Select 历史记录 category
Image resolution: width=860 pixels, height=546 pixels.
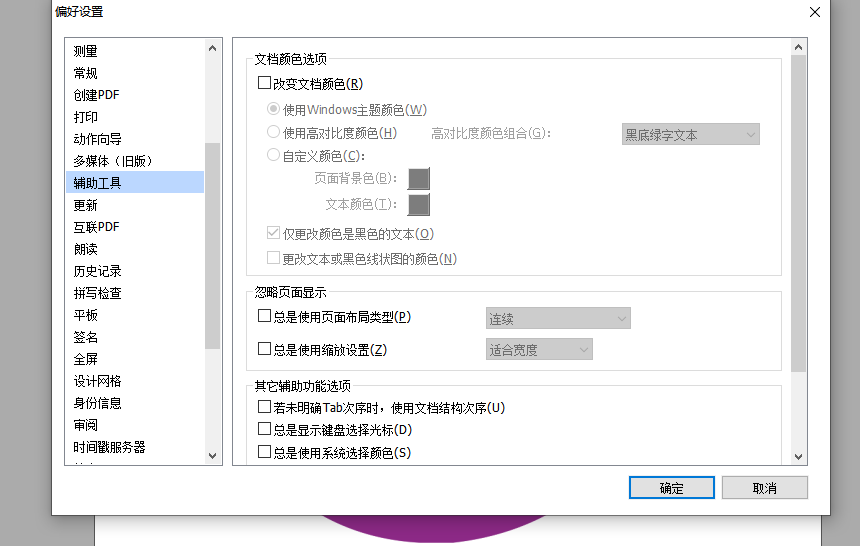[x=135, y=271]
